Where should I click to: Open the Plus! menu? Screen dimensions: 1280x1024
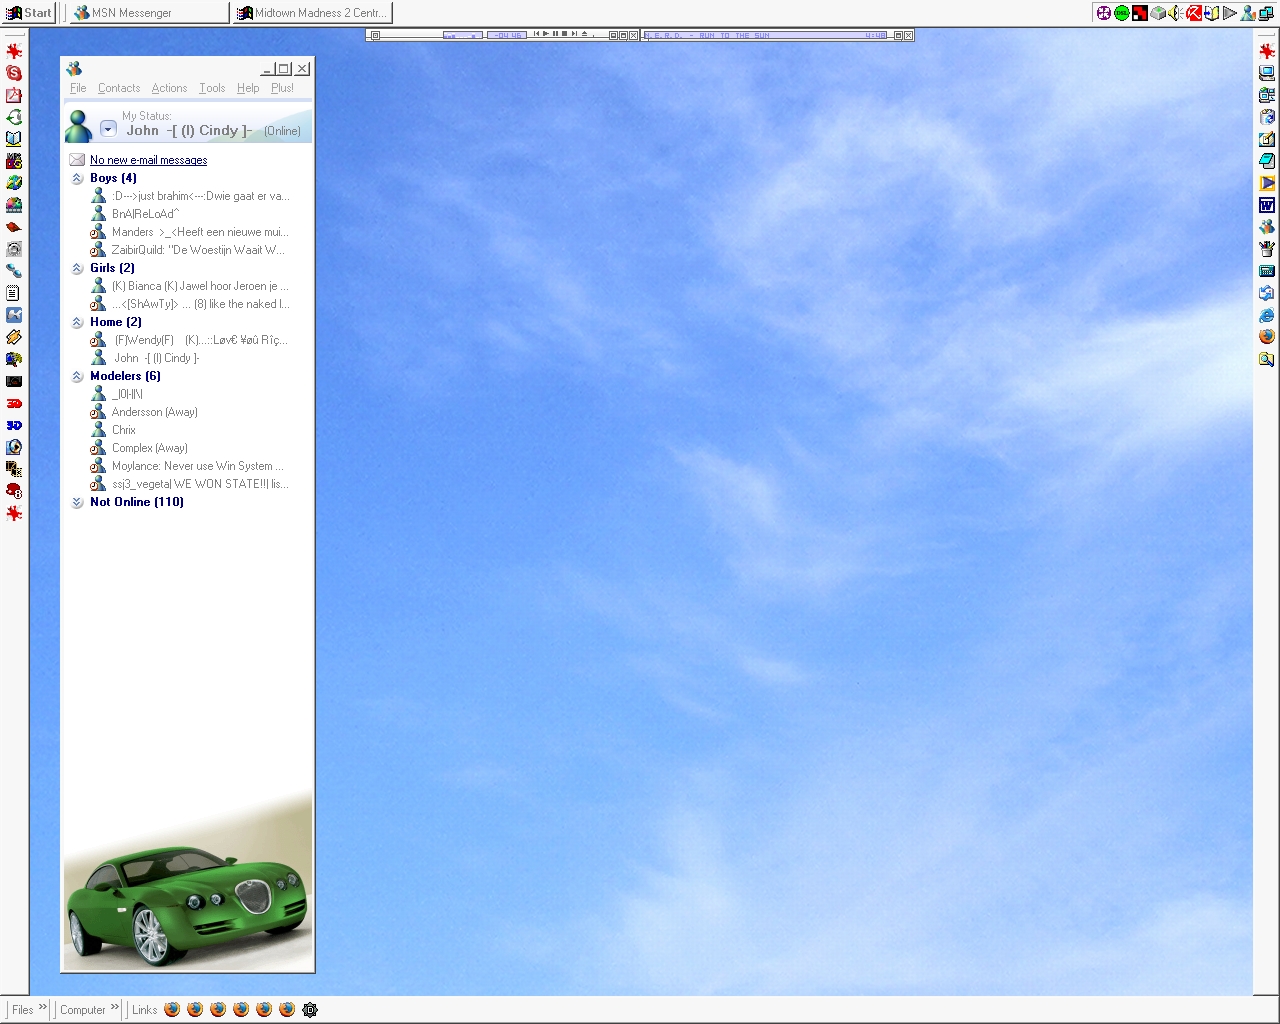(282, 88)
